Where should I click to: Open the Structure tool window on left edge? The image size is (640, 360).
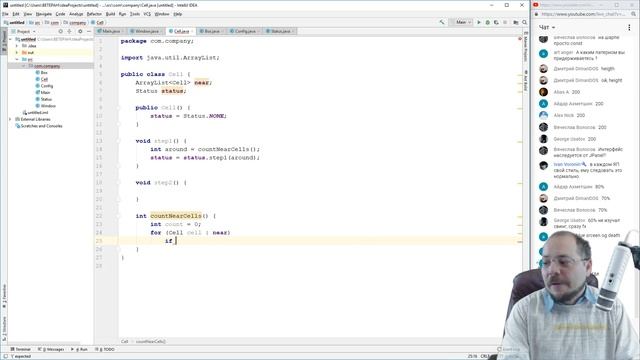[4, 329]
